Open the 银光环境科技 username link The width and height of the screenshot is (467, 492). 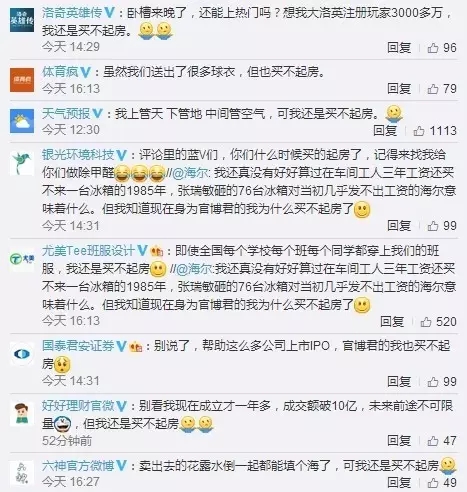click(78, 155)
